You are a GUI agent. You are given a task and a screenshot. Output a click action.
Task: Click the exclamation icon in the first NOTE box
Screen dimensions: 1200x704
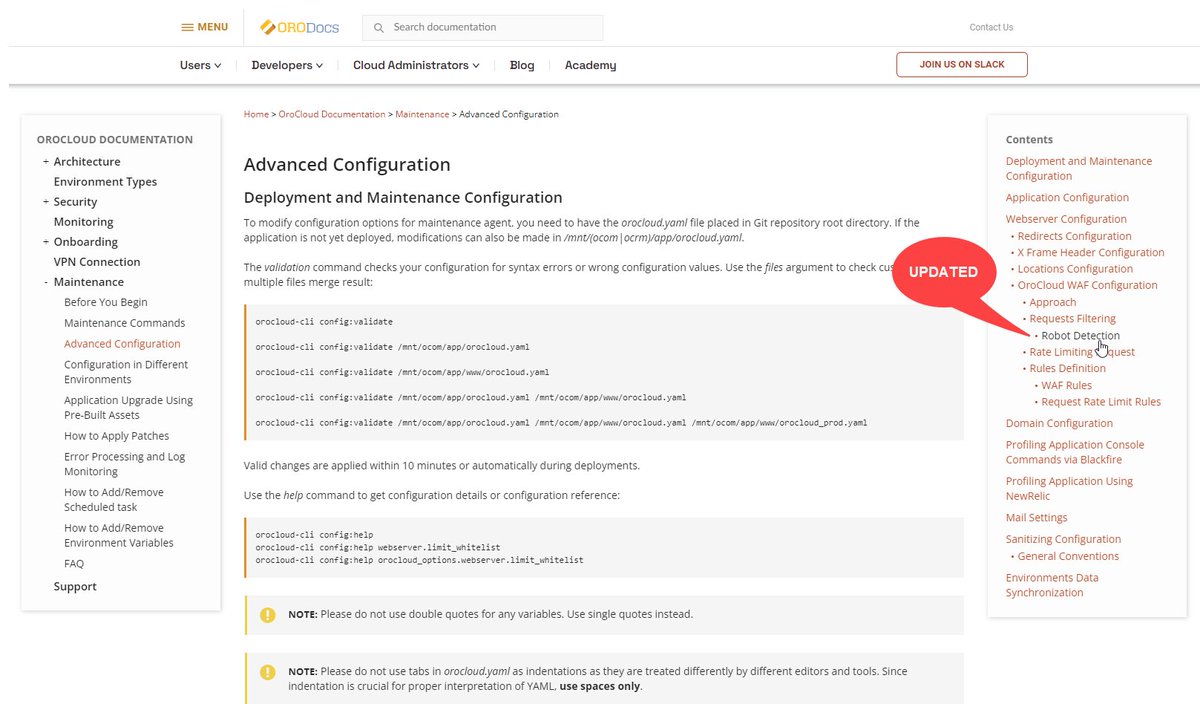pos(267,613)
